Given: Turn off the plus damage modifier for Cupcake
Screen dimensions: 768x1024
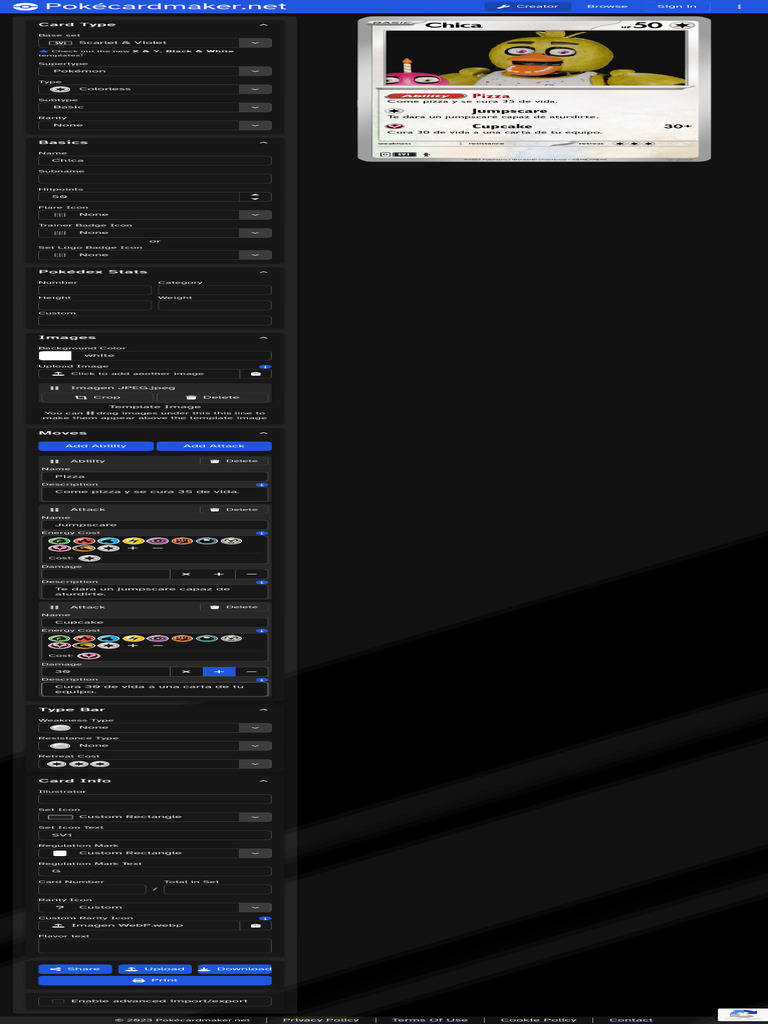Looking at the screenshot, I should [219, 672].
